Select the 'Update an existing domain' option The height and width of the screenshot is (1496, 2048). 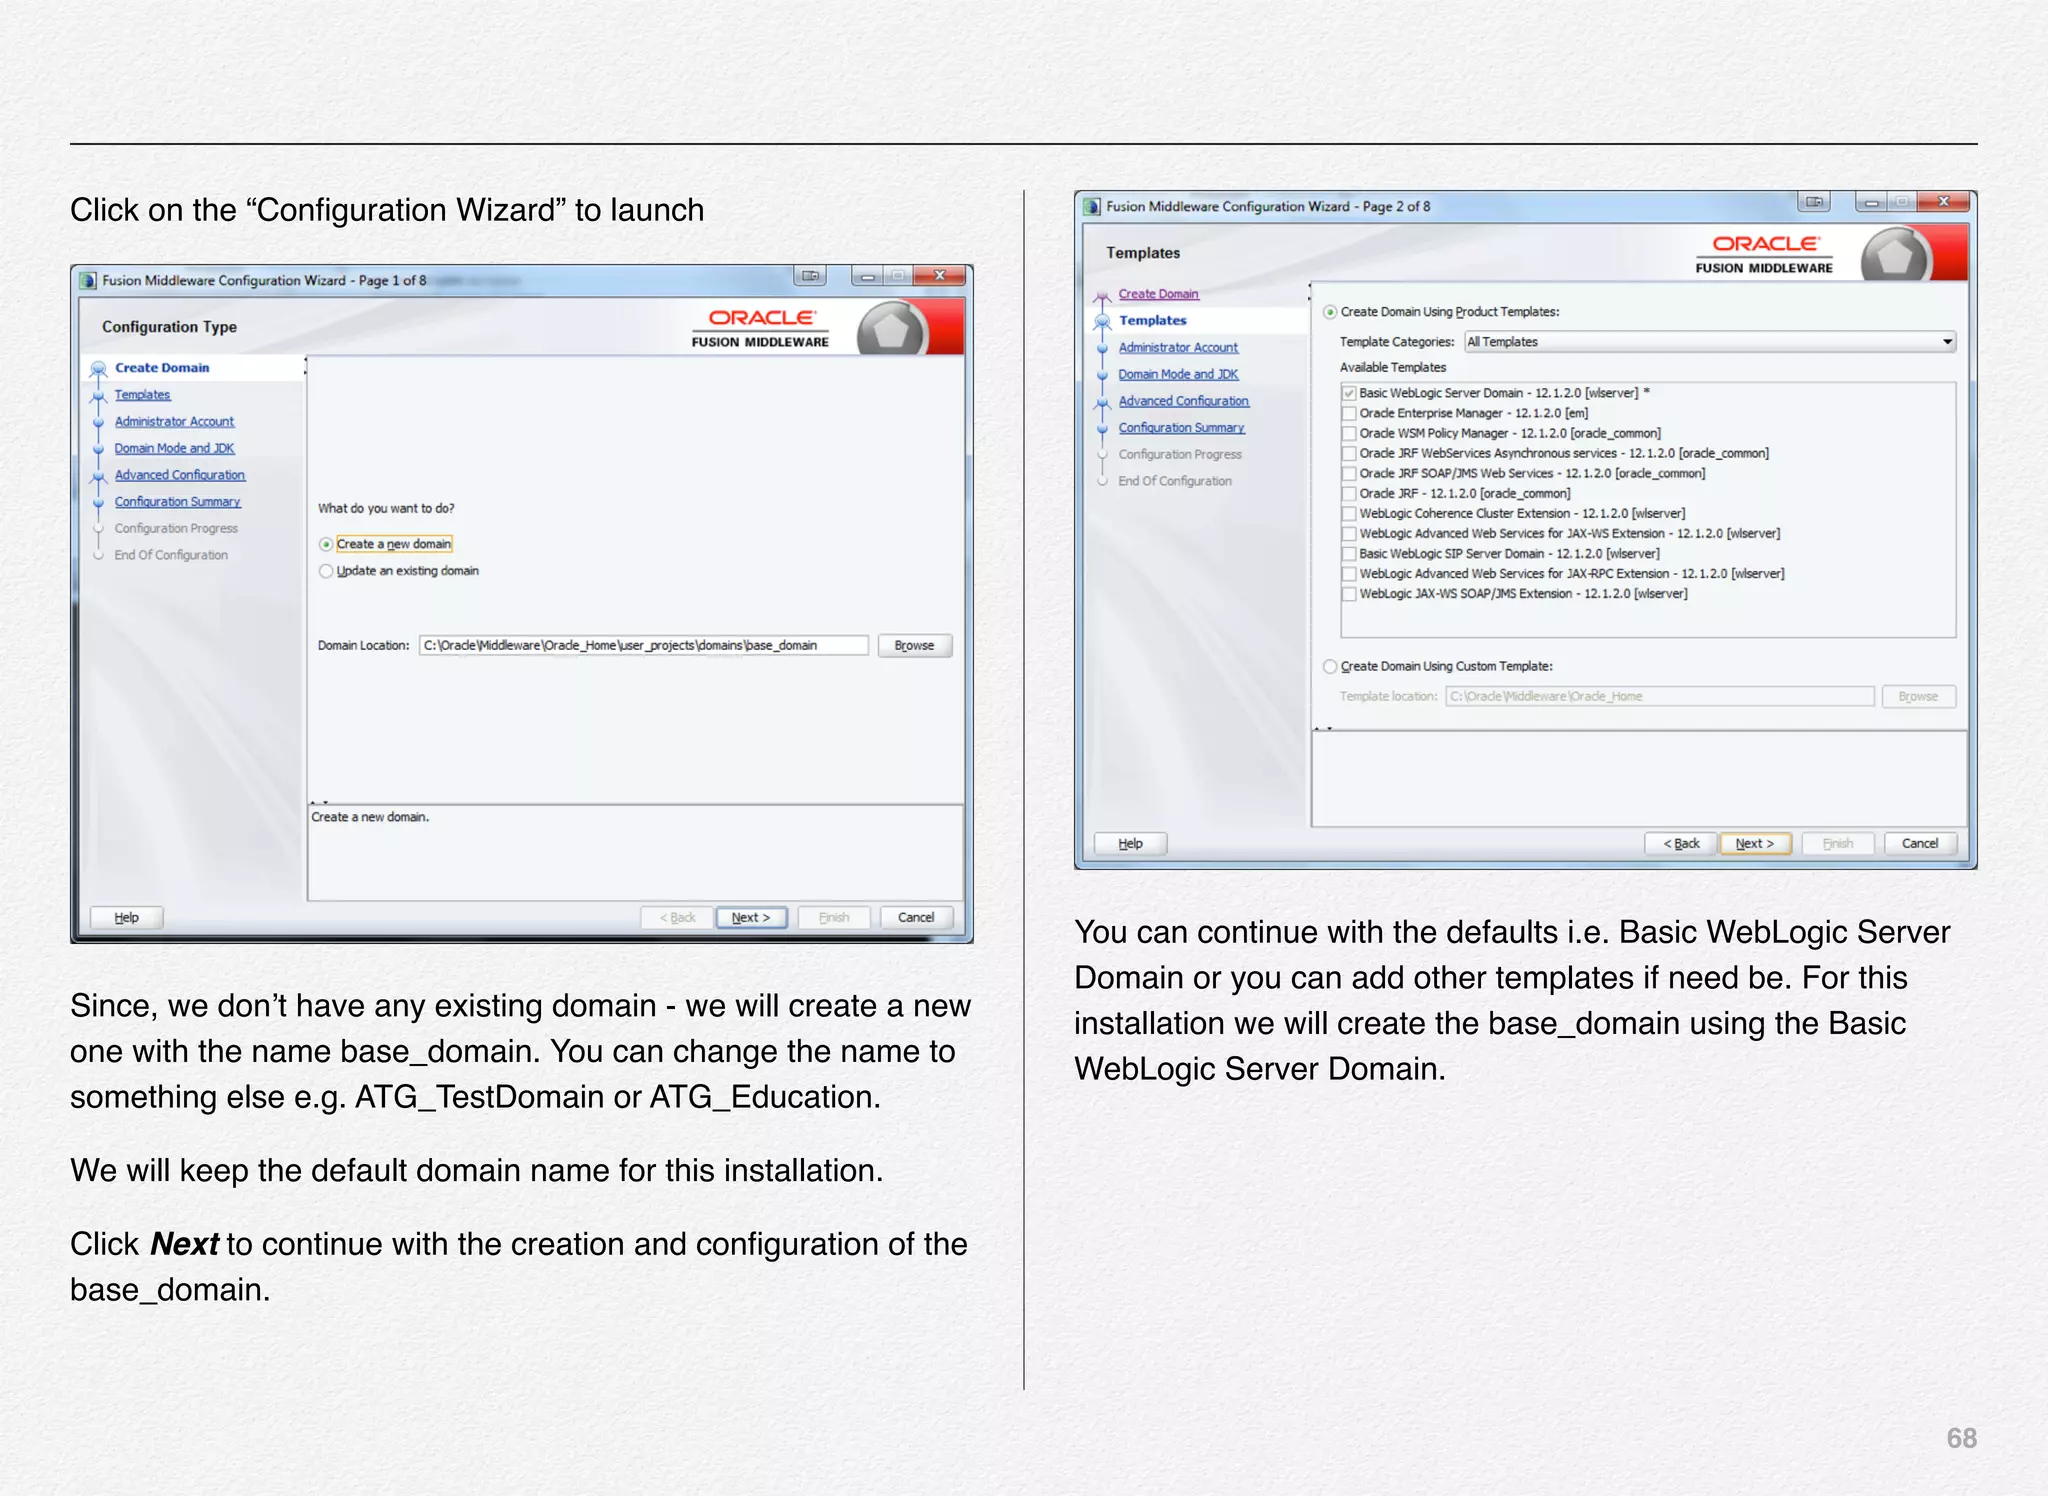click(326, 571)
